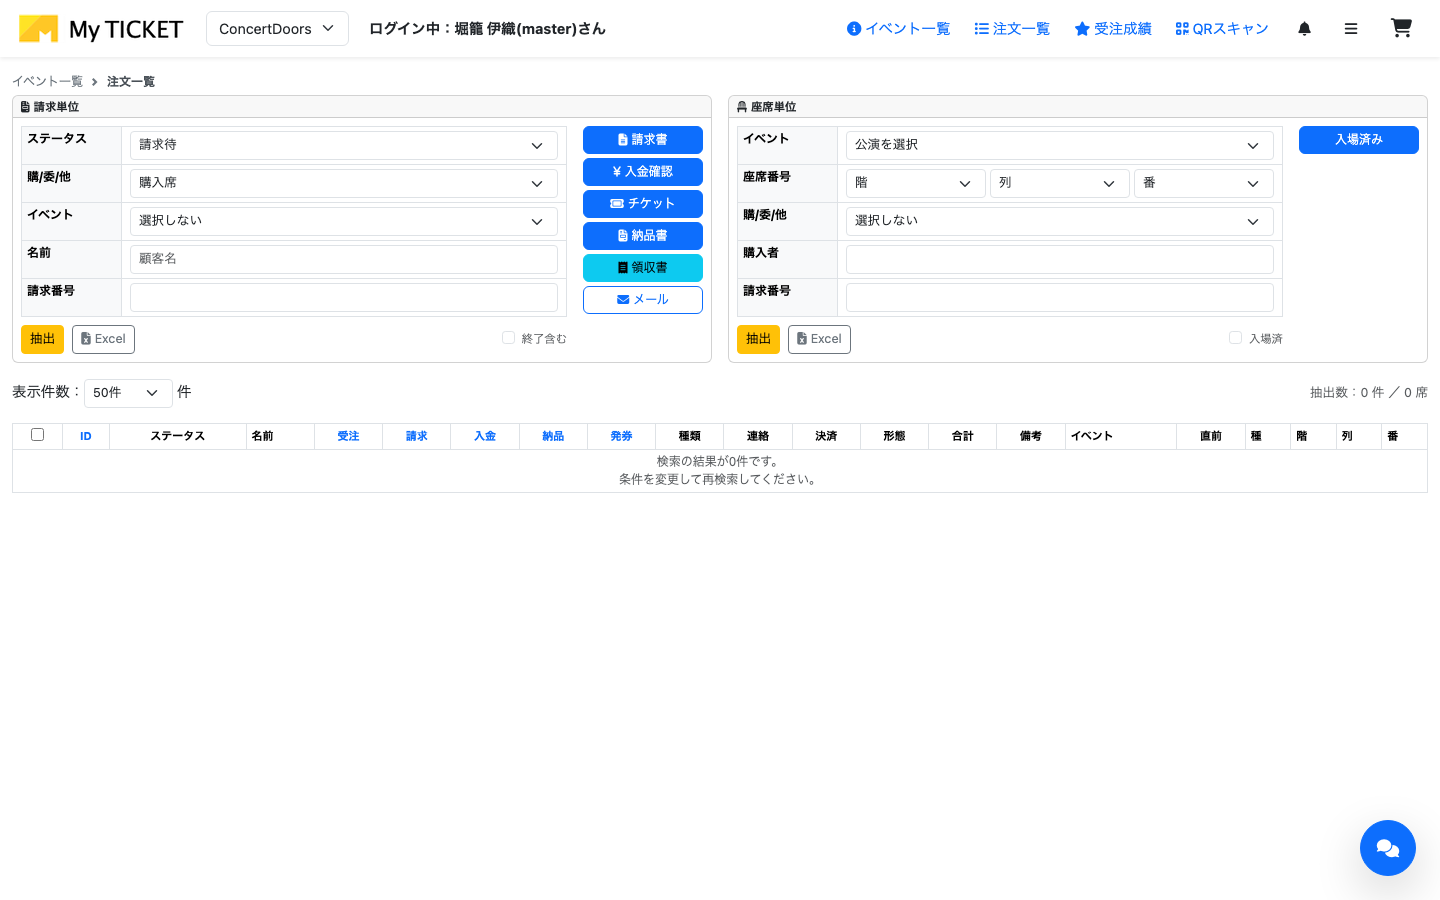Click the yellow 抽出 extract button
Screen dimensions: 1440x900
(x=42, y=339)
